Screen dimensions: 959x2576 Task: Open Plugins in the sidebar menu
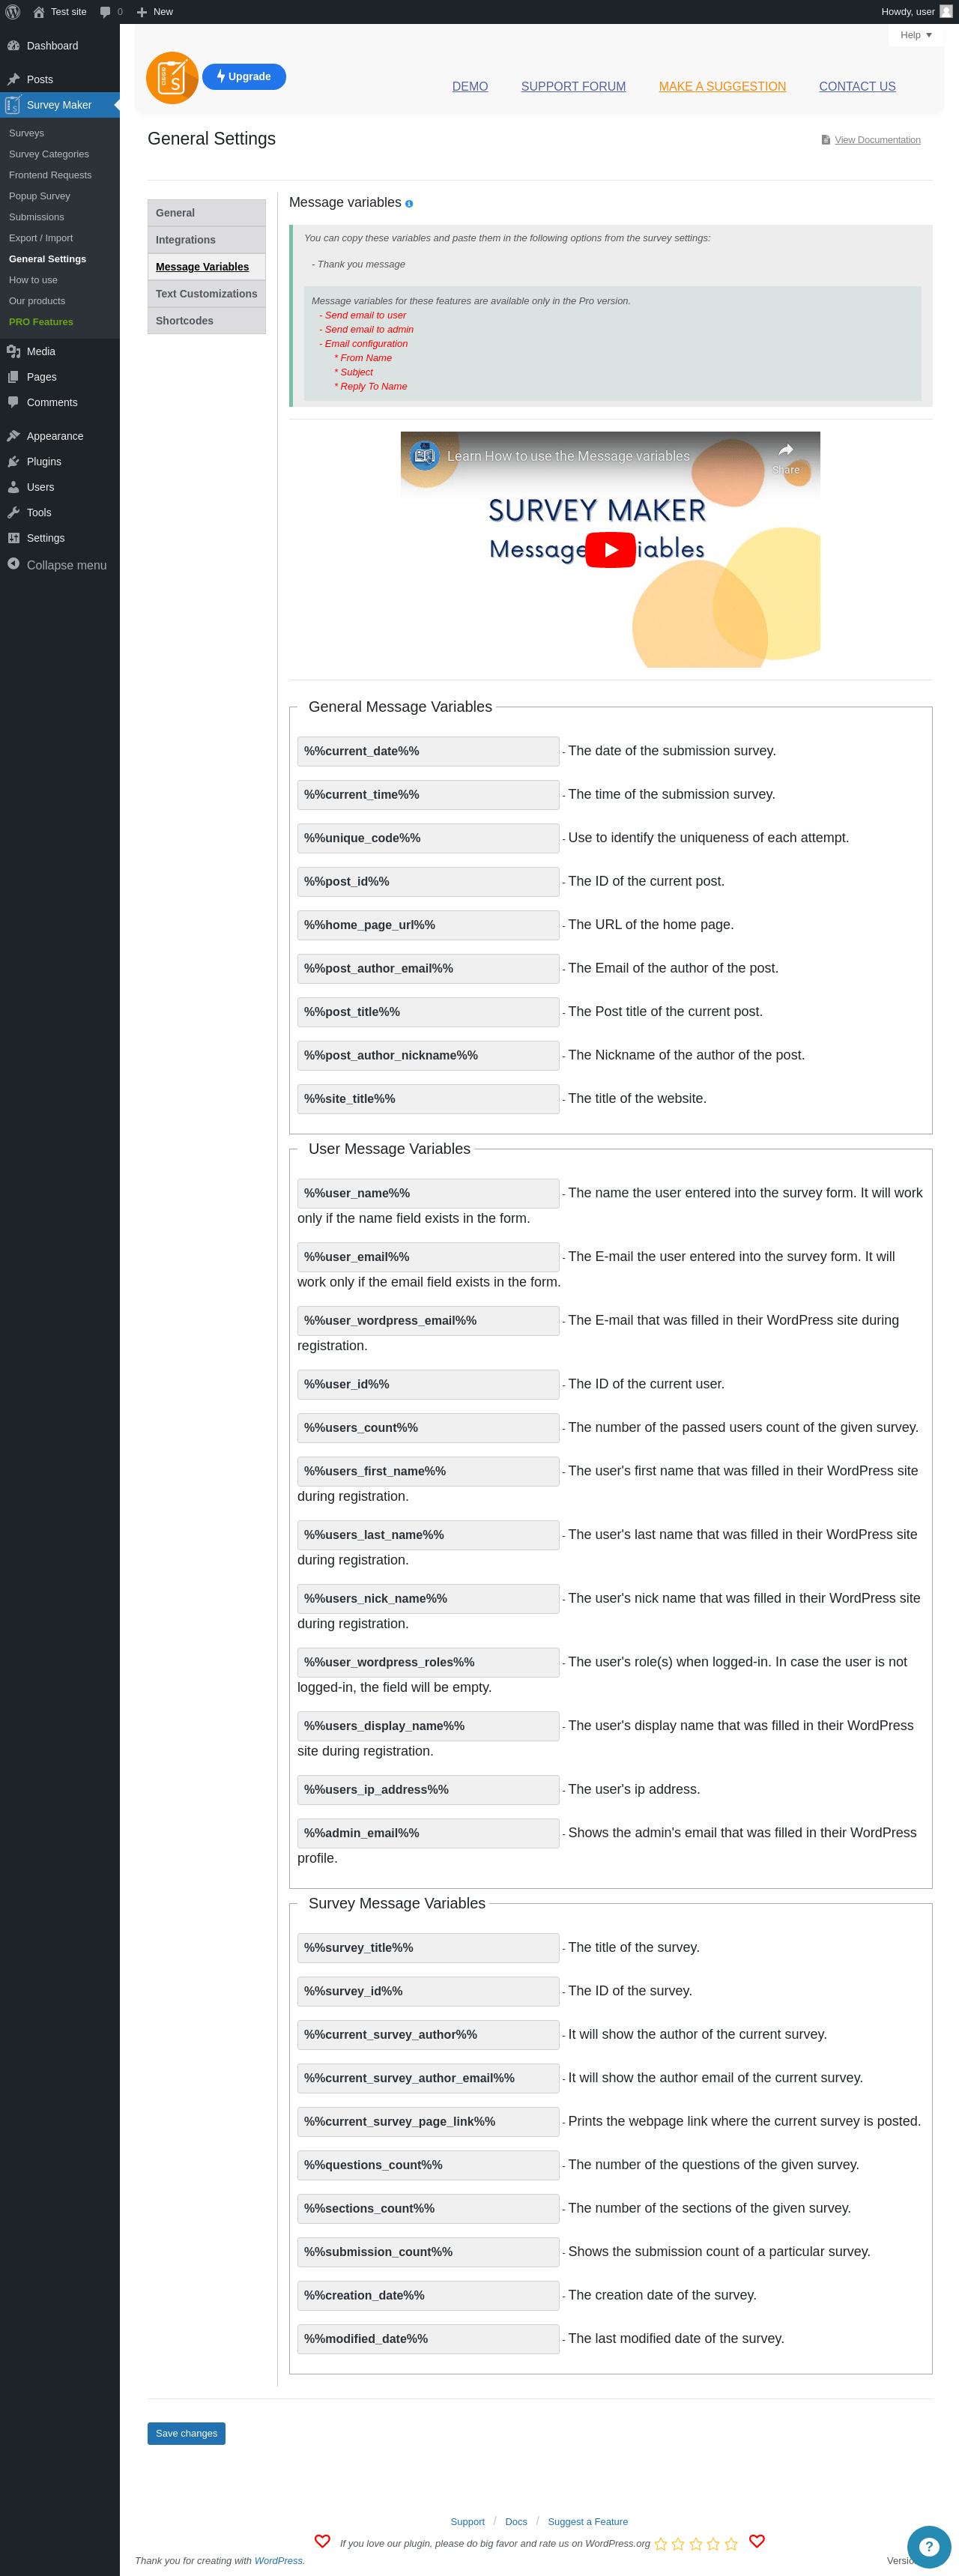[44, 462]
